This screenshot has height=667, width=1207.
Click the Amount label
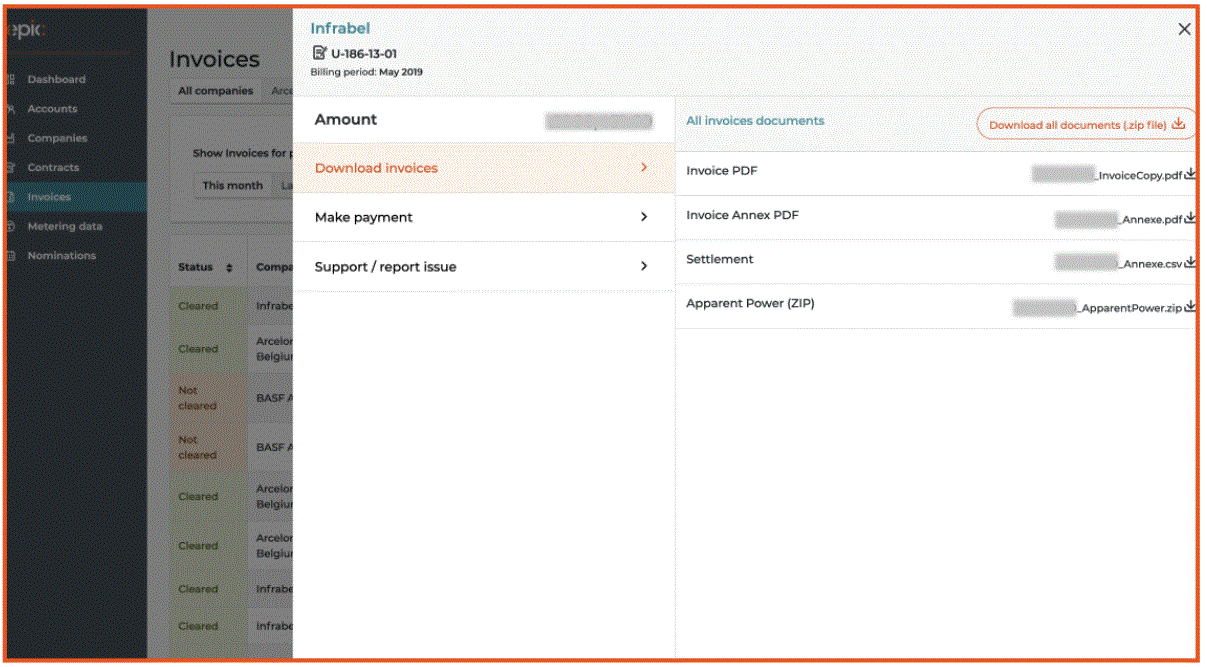pyautogui.click(x=346, y=119)
